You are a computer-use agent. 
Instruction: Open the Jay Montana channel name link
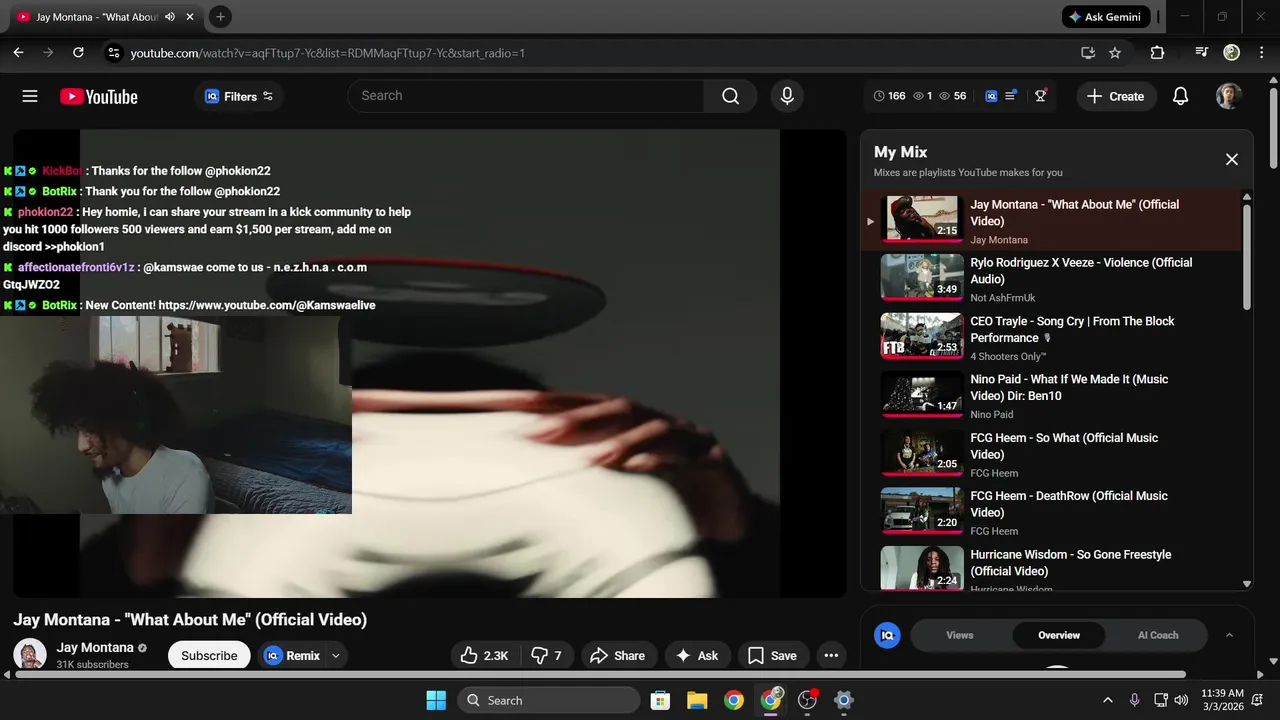(x=95, y=647)
